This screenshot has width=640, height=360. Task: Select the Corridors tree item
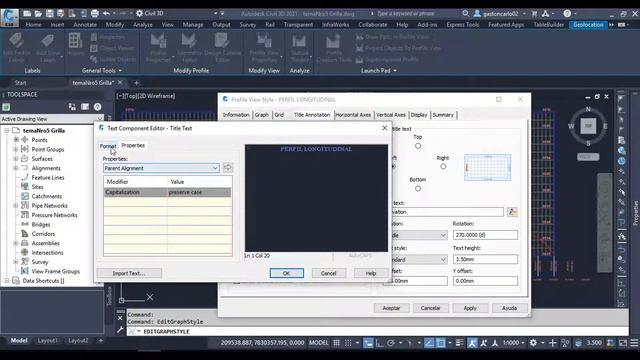click(43, 234)
